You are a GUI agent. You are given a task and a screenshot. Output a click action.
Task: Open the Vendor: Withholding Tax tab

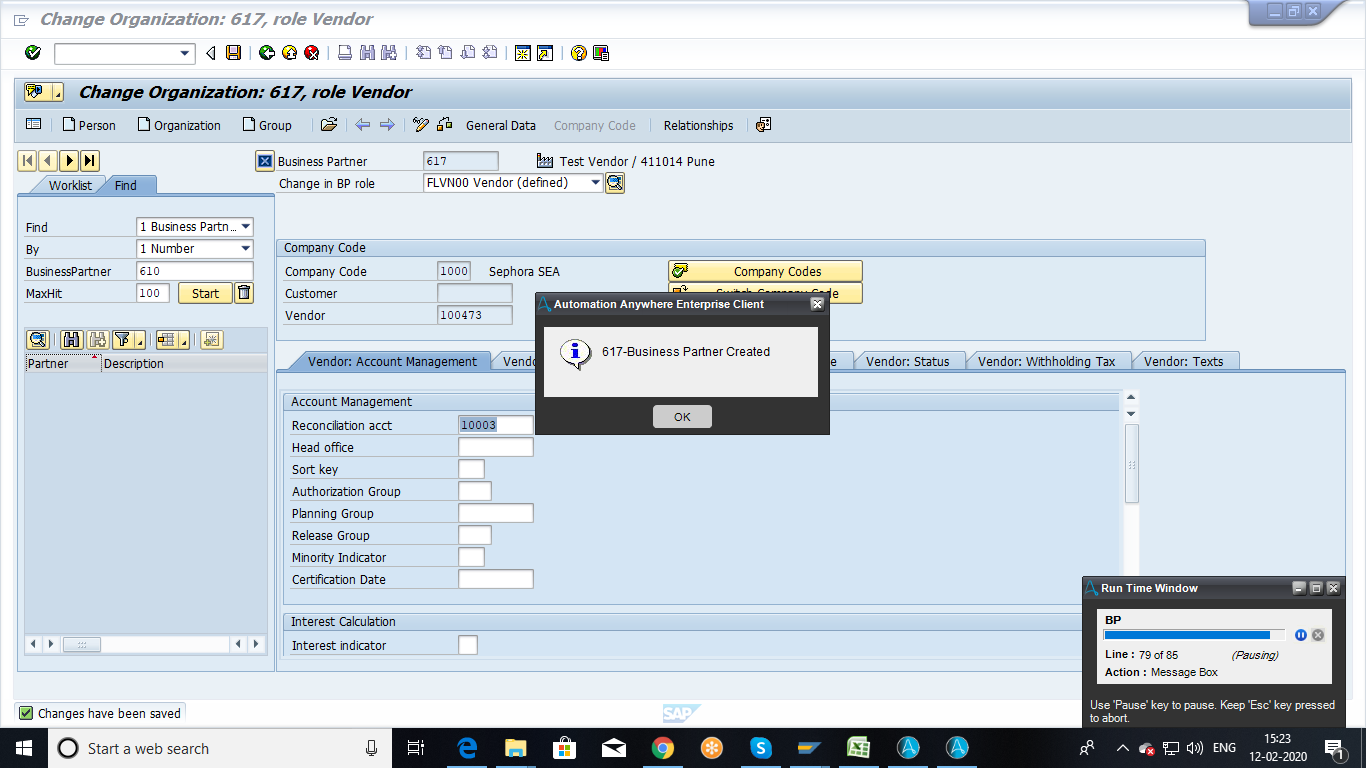[1046, 361]
